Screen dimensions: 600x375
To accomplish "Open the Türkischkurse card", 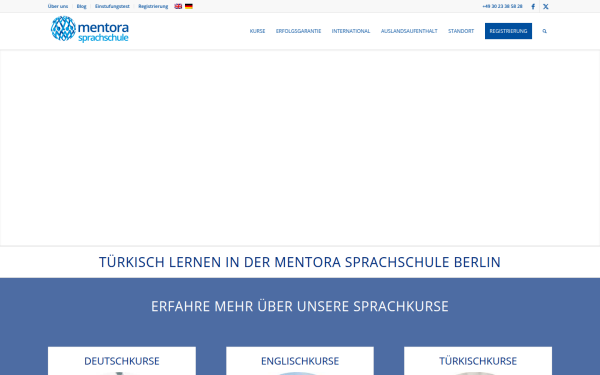I will [x=478, y=361].
